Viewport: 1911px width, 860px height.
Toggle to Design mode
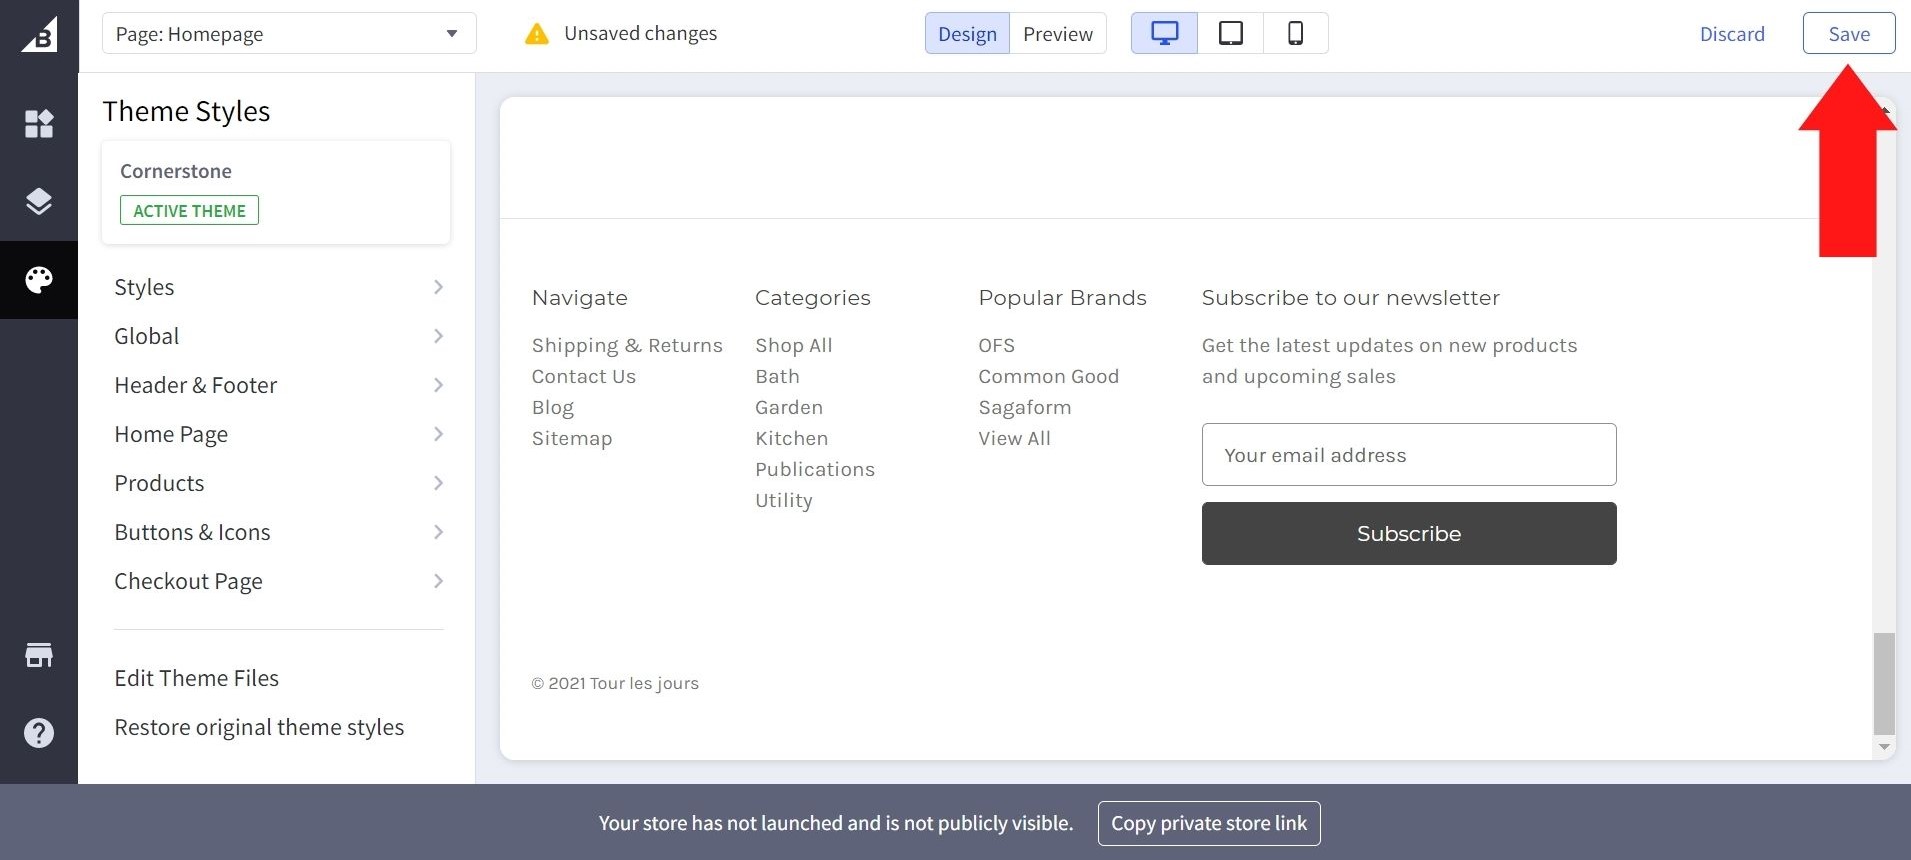(967, 34)
